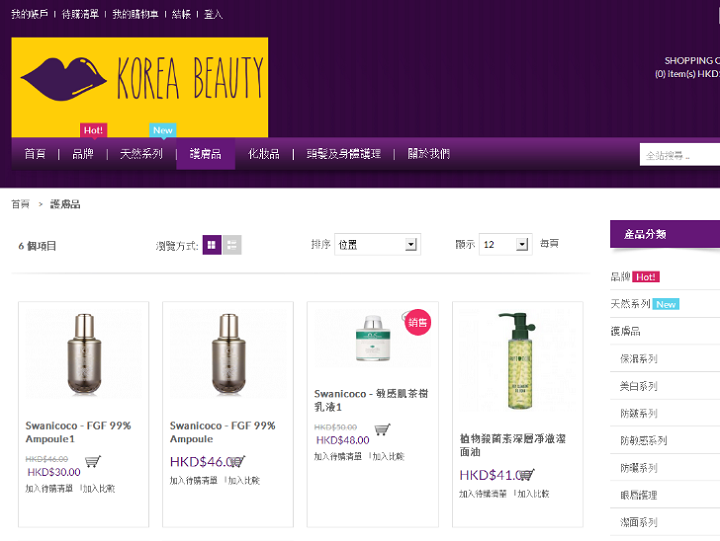This screenshot has height=541, width=720.
Task: Open 植物發酵素深層淨澈潔面油 title
Action: tap(512, 445)
